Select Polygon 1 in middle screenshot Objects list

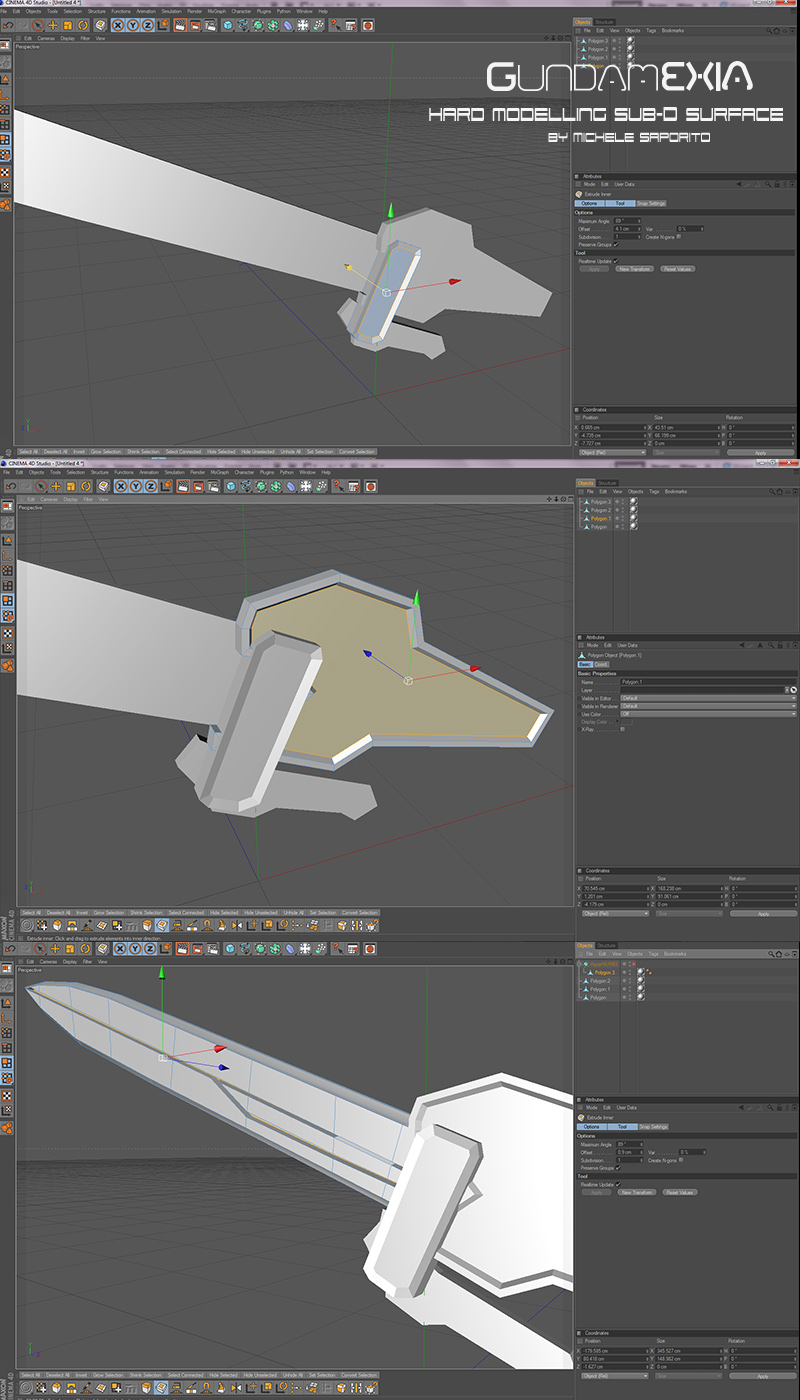tap(600, 519)
